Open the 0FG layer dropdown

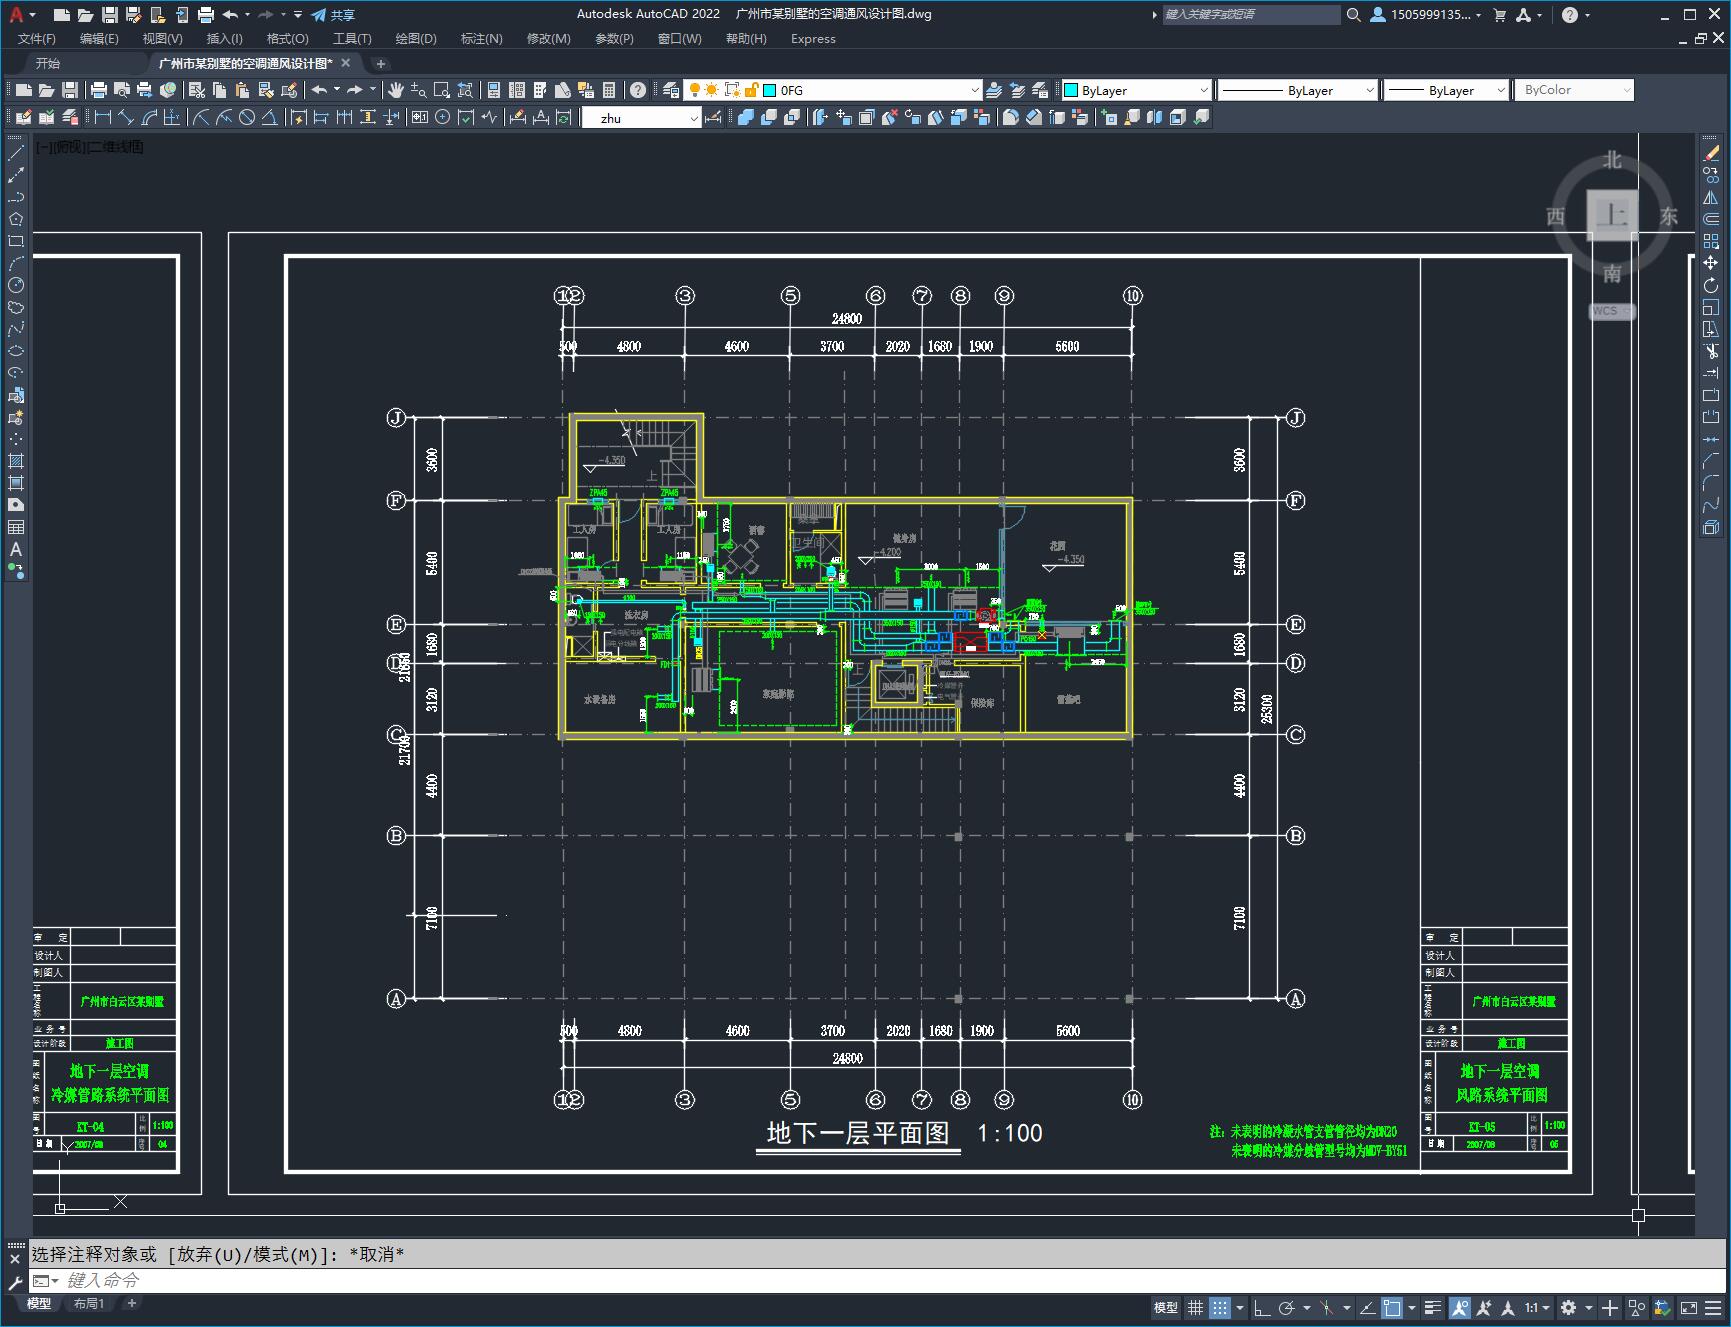click(974, 90)
